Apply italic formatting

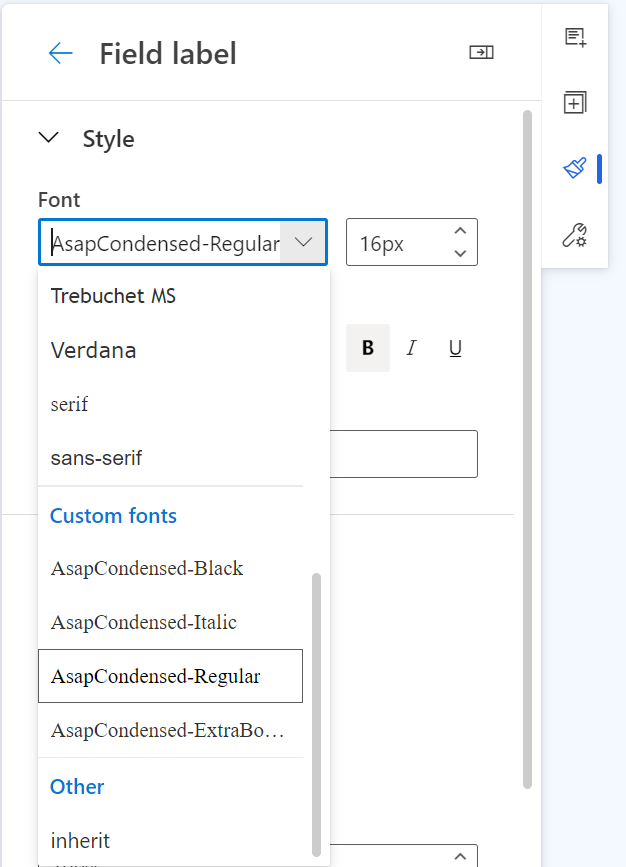(x=411, y=348)
